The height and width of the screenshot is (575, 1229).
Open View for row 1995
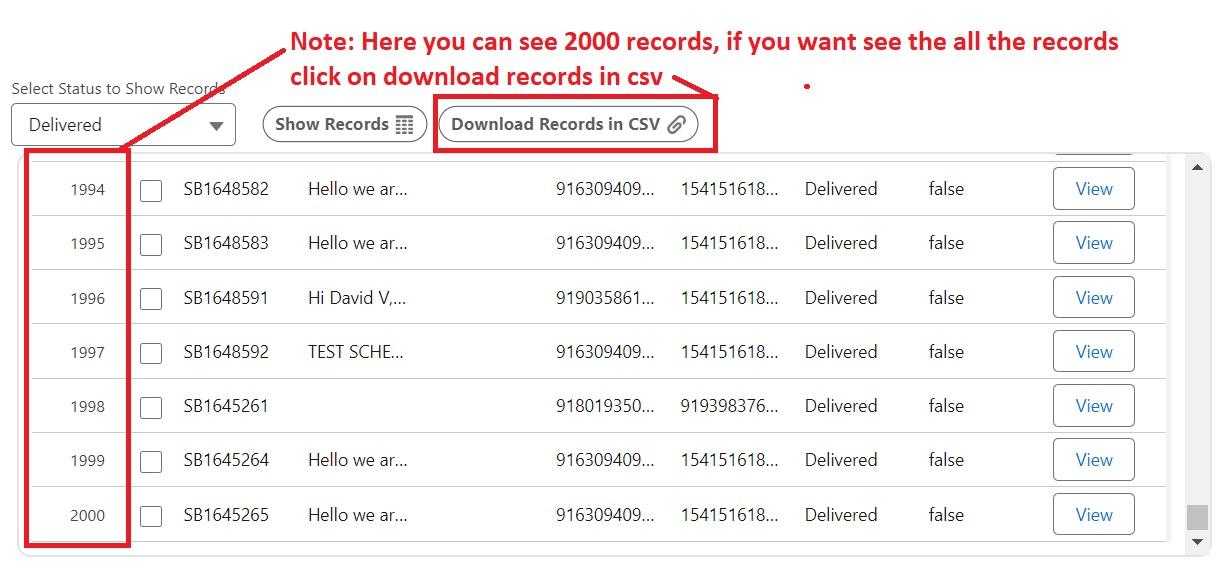[x=1094, y=243]
